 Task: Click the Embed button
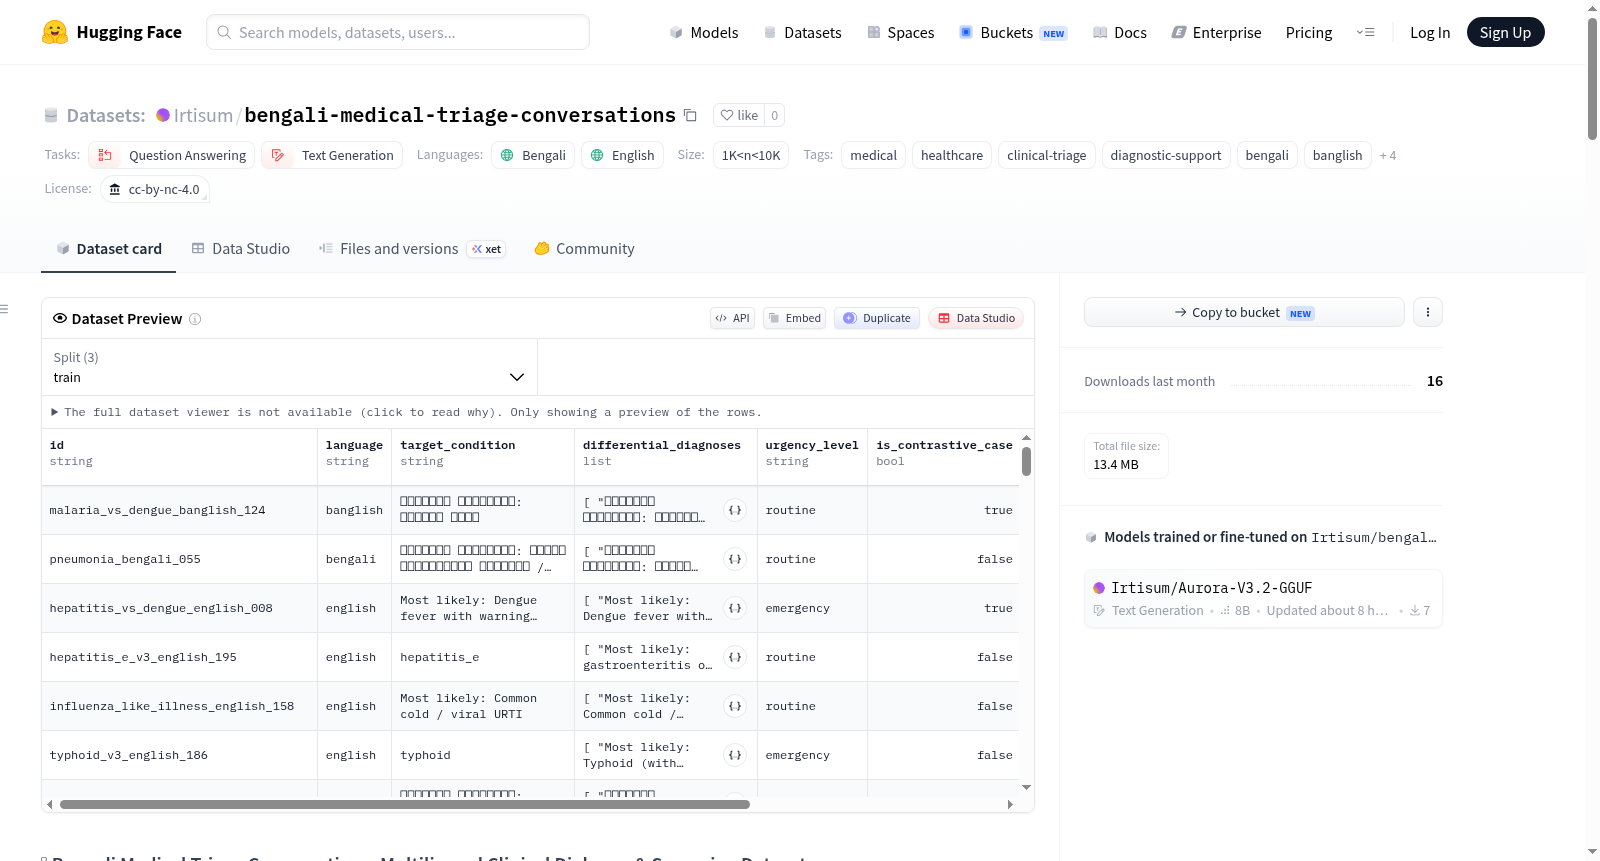(x=794, y=318)
